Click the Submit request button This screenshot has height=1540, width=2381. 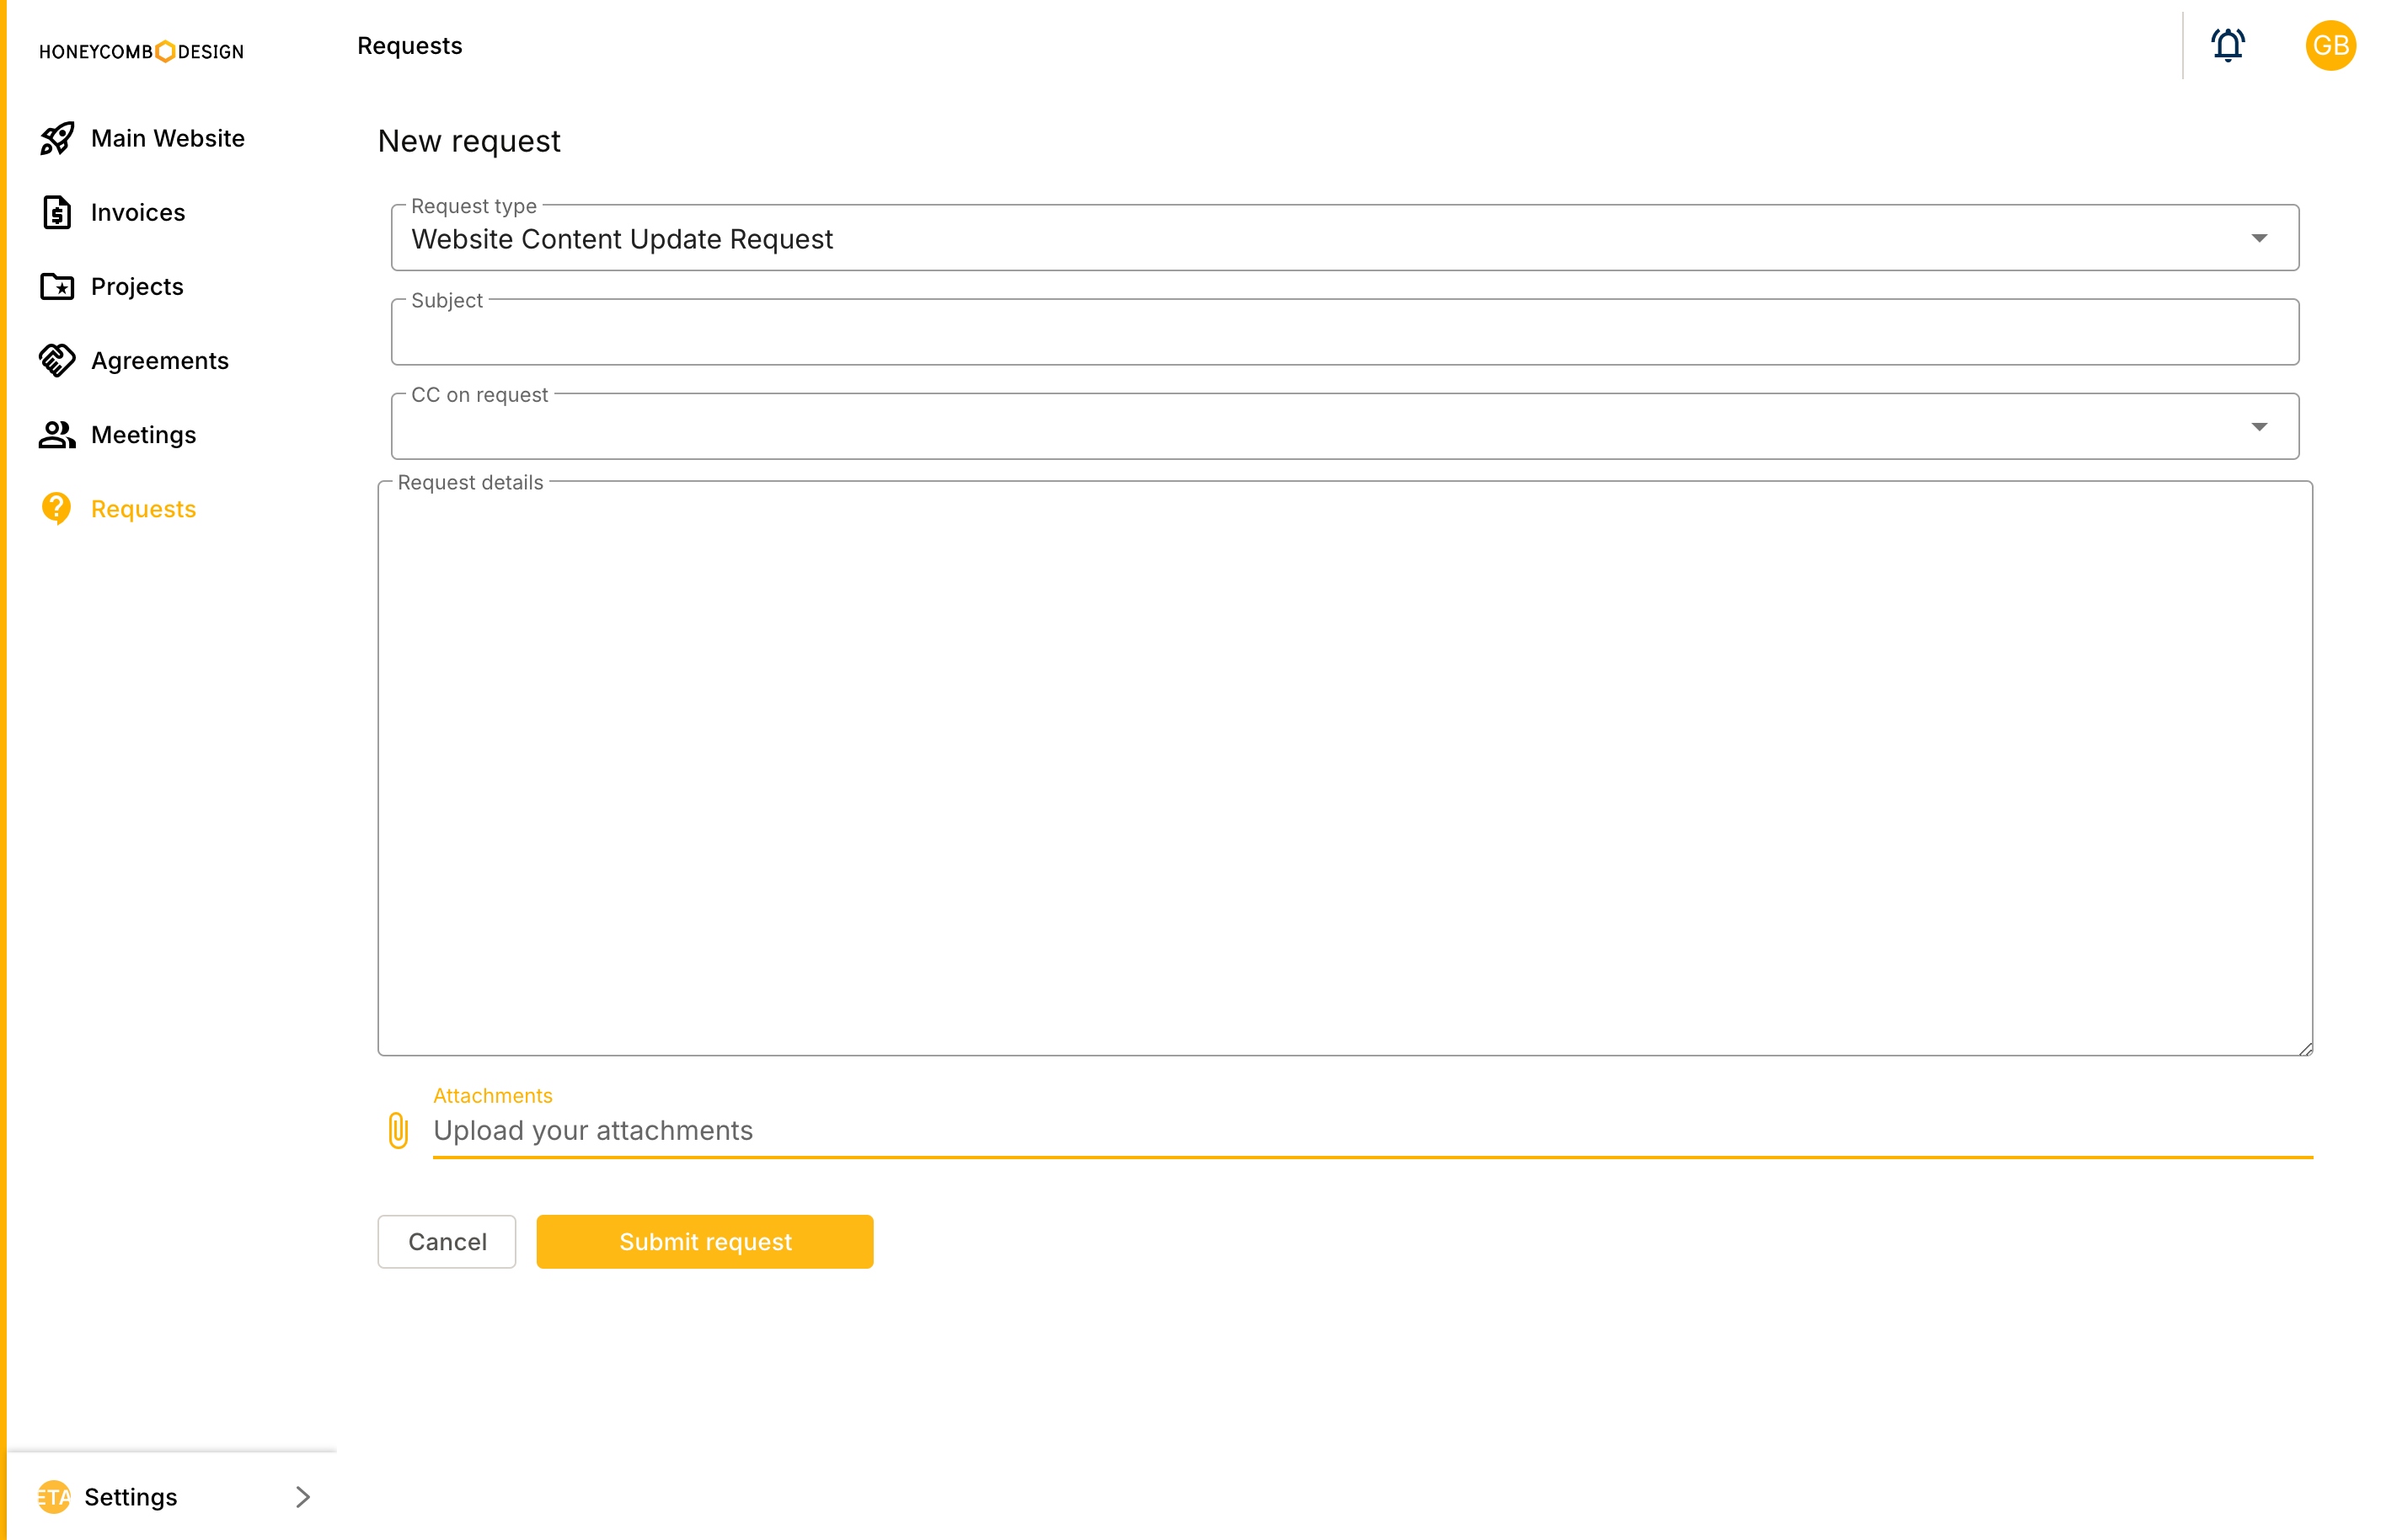704,1241
